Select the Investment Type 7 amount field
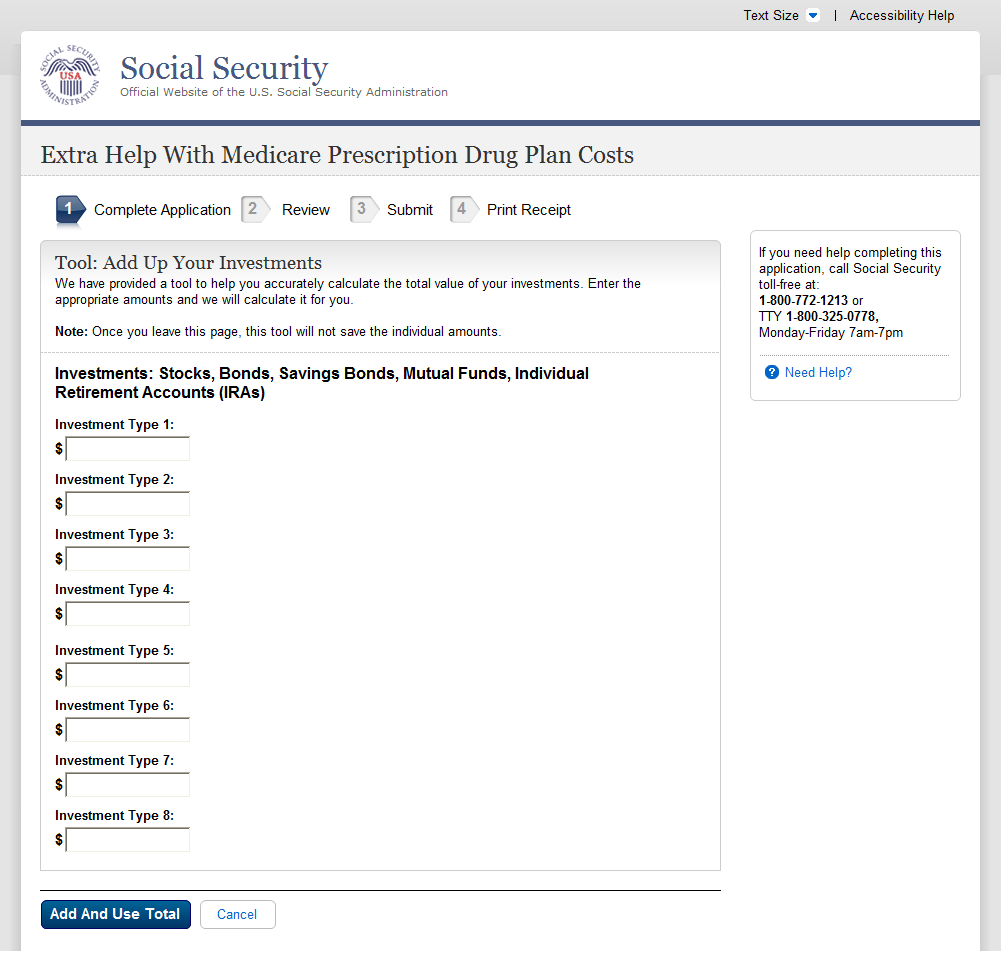The height and width of the screenshot is (958, 1008). point(128,785)
